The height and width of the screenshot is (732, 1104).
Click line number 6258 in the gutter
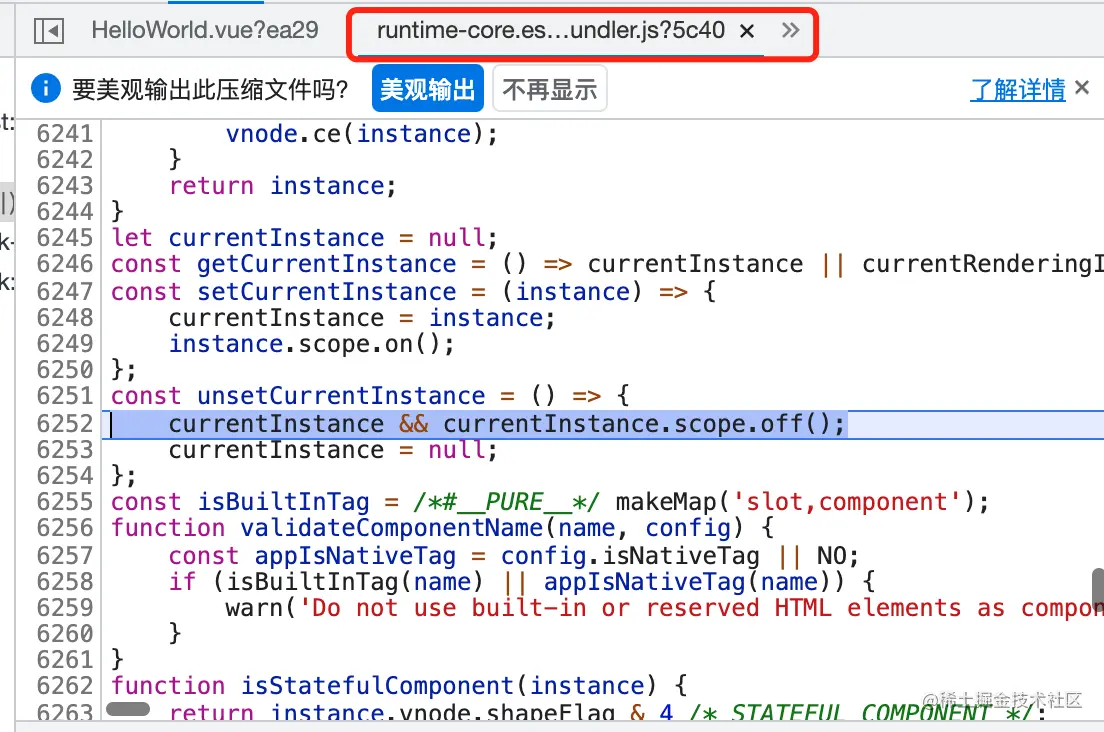click(x=65, y=582)
